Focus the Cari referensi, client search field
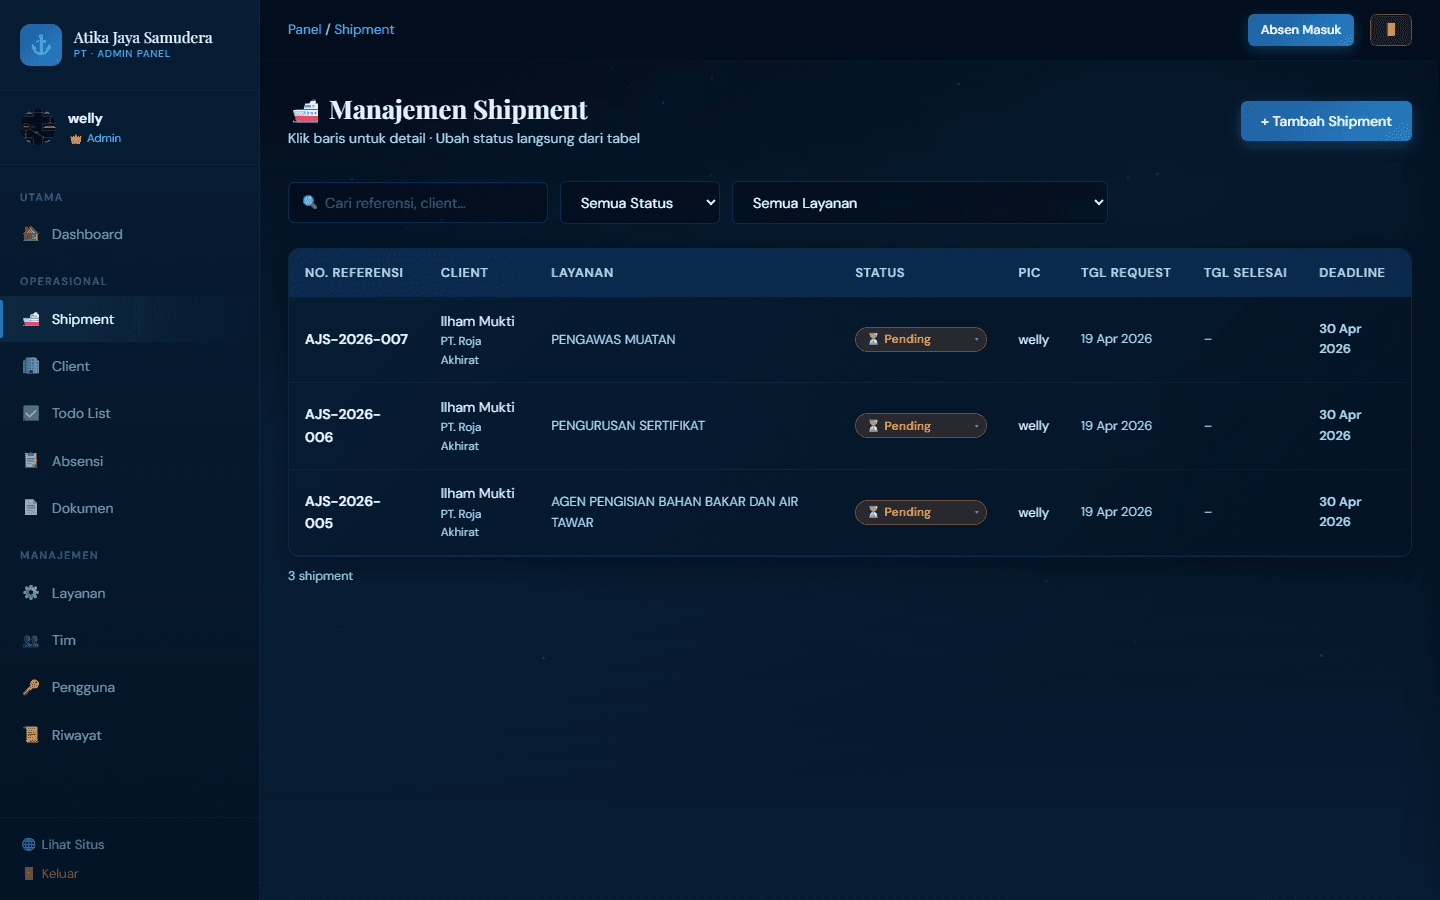The image size is (1440, 900). click(x=418, y=203)
